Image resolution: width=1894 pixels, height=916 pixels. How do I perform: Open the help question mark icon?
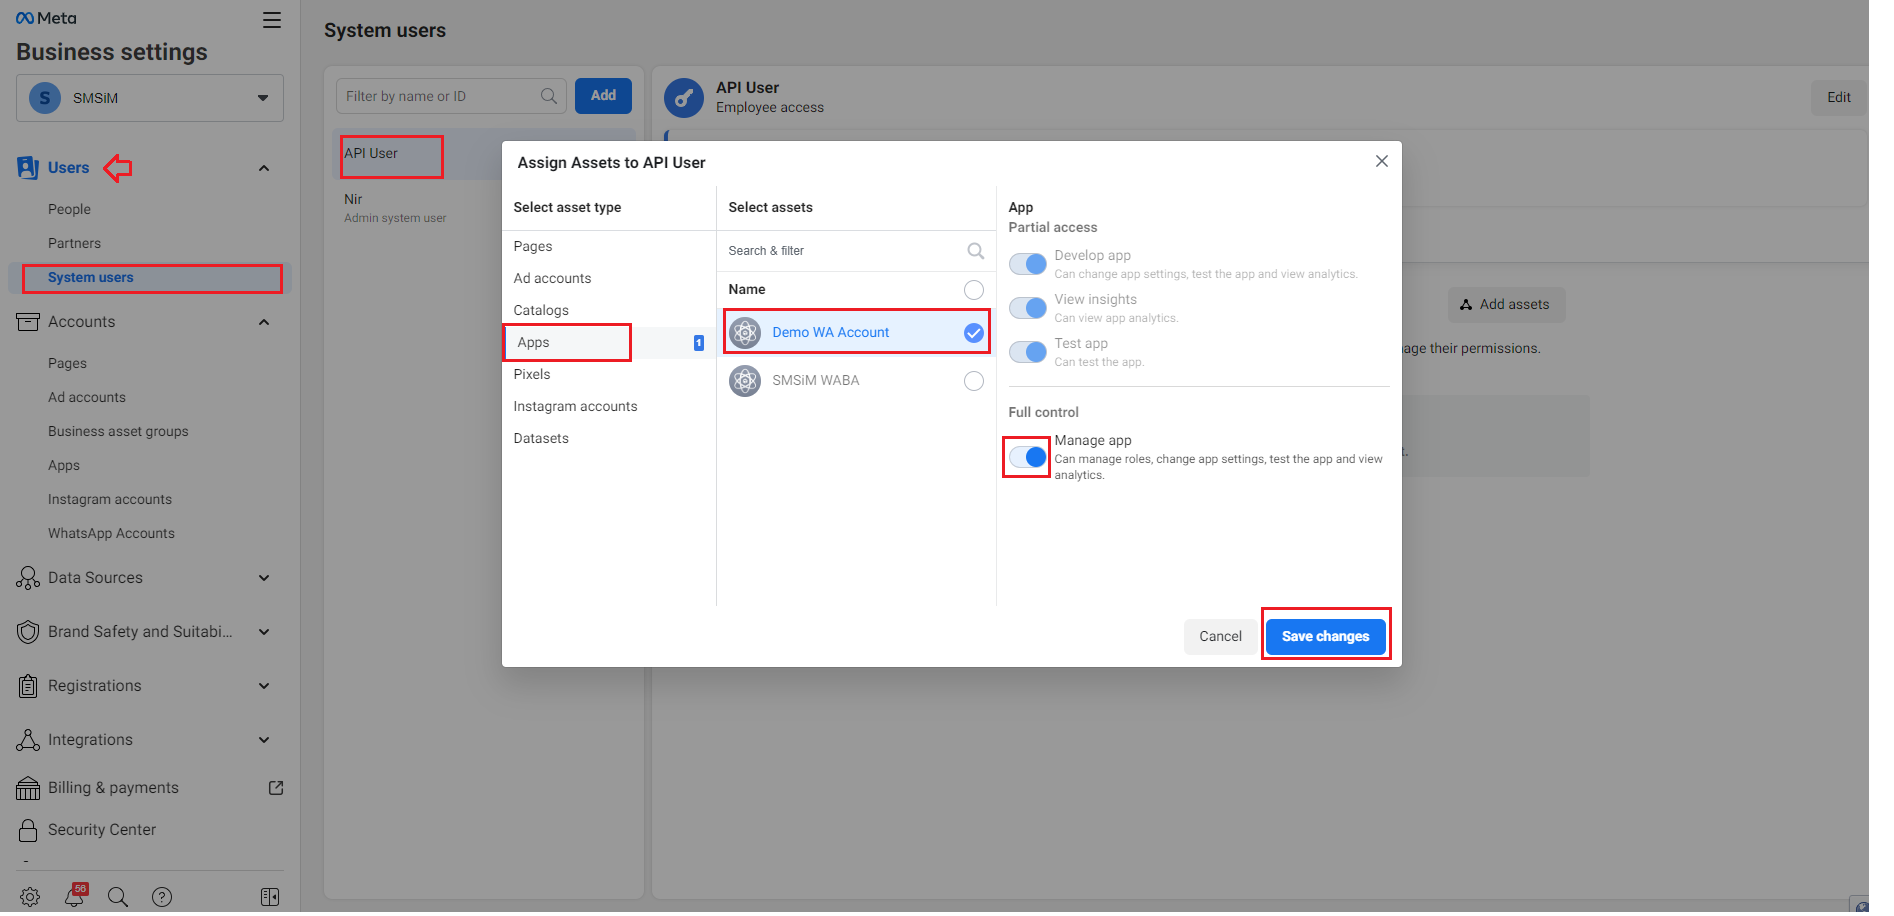click(162, 897)
